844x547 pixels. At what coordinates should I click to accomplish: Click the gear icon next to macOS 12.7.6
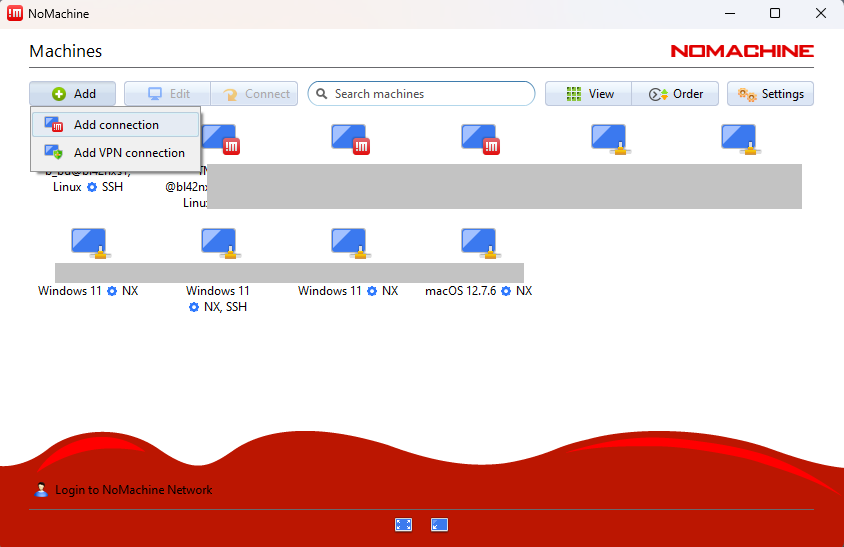pyautogui.click(x=506, y=291)
